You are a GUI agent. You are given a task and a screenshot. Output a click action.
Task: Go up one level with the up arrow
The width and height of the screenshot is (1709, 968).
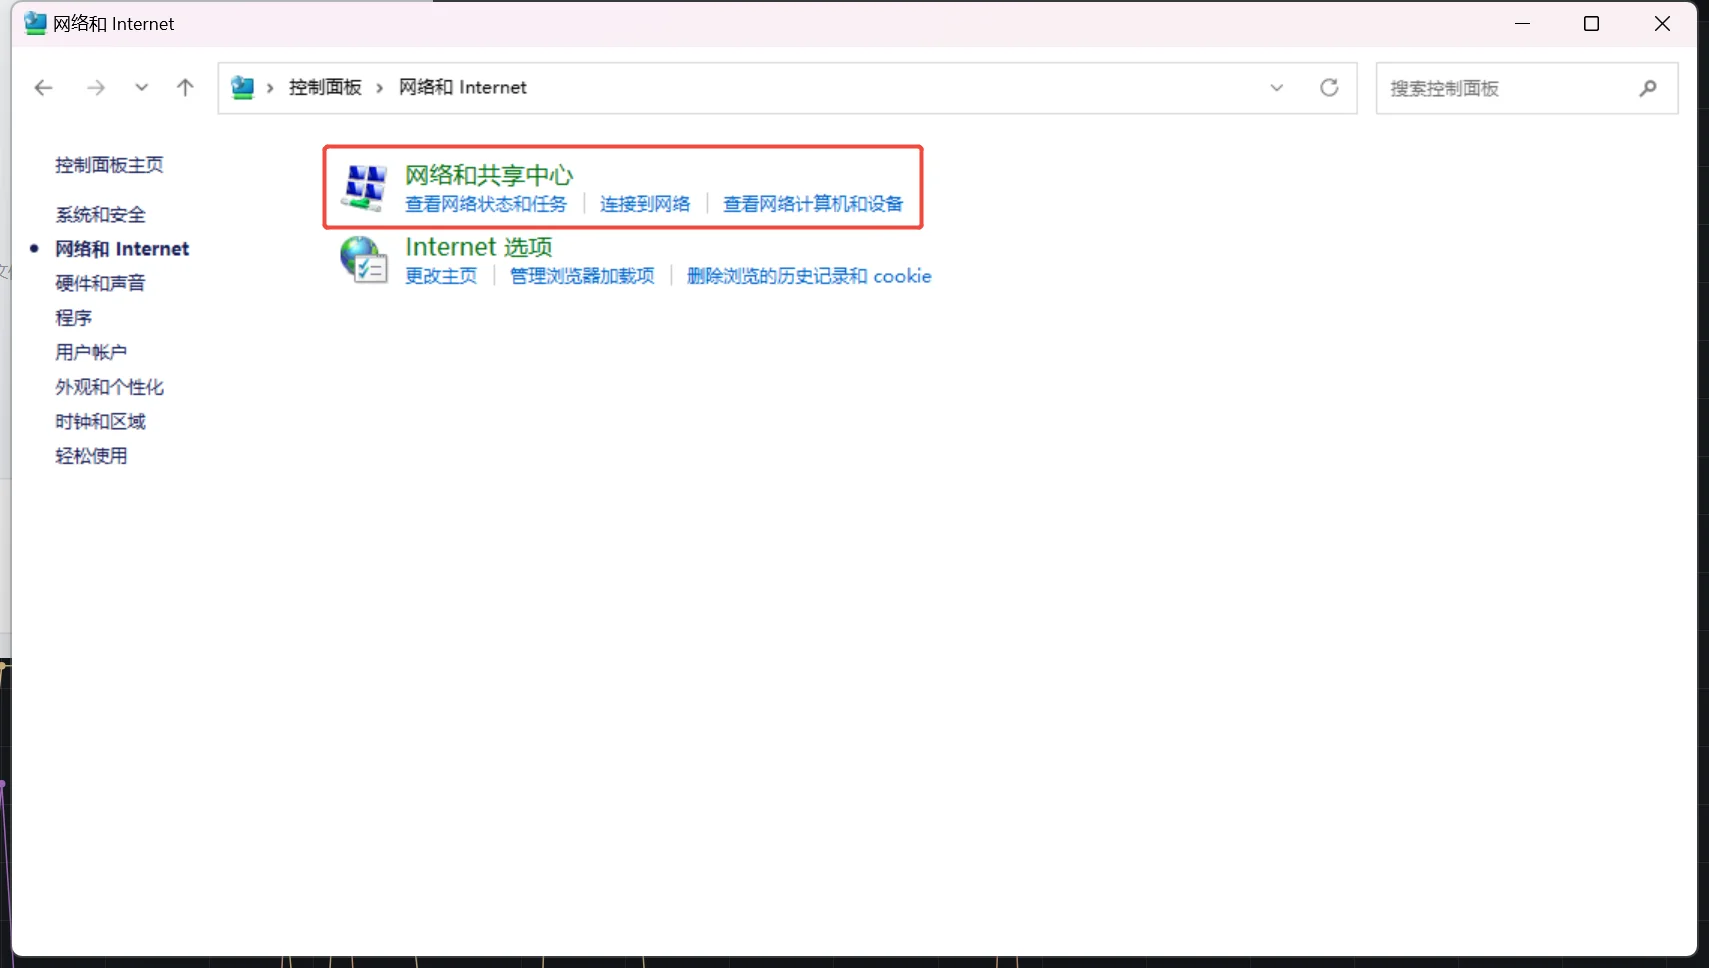[185, 88]
